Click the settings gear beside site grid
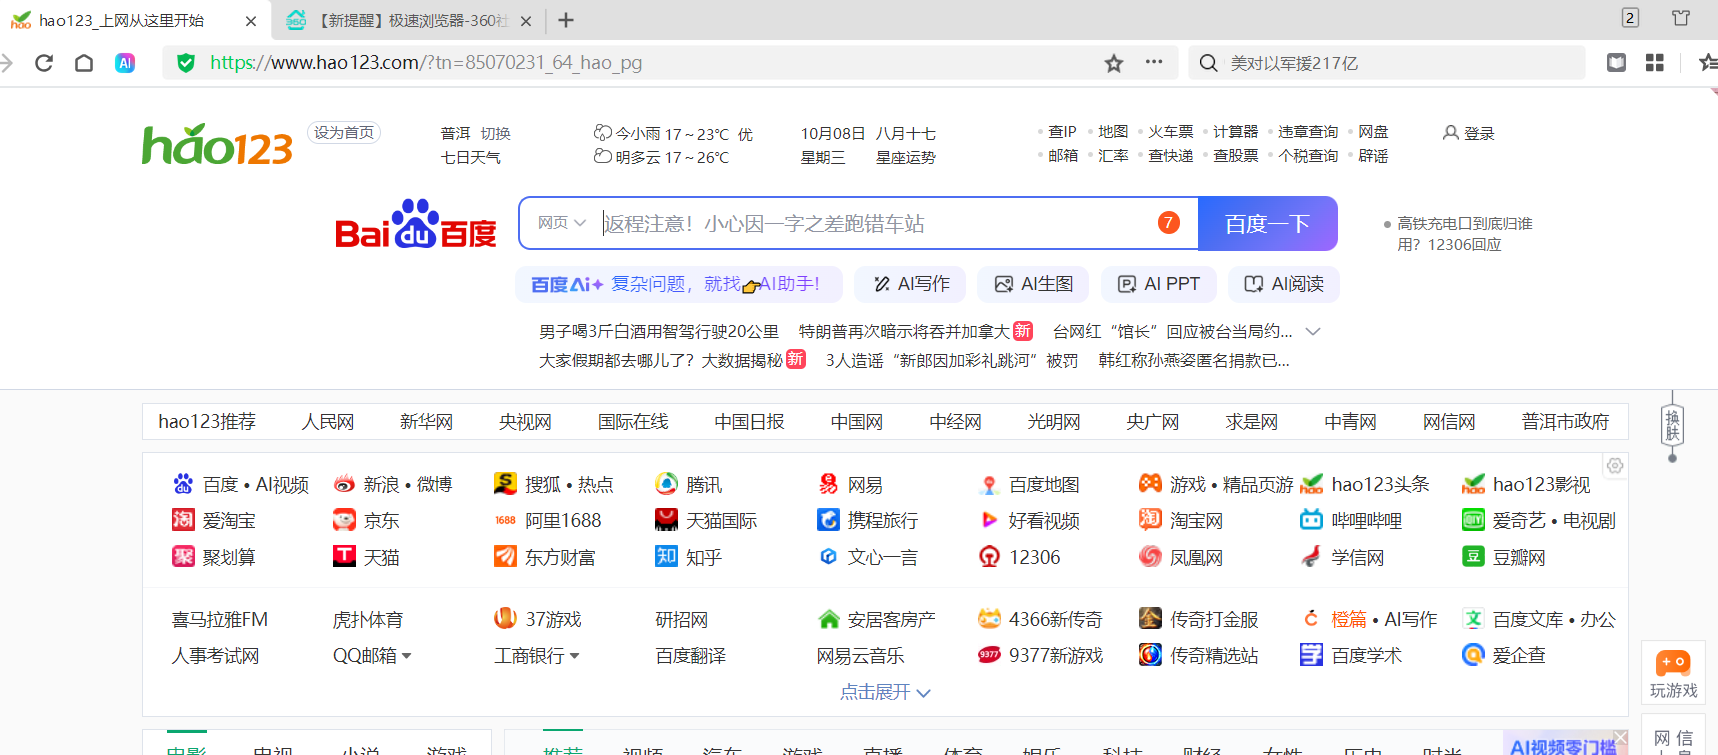 [1614, 466]
